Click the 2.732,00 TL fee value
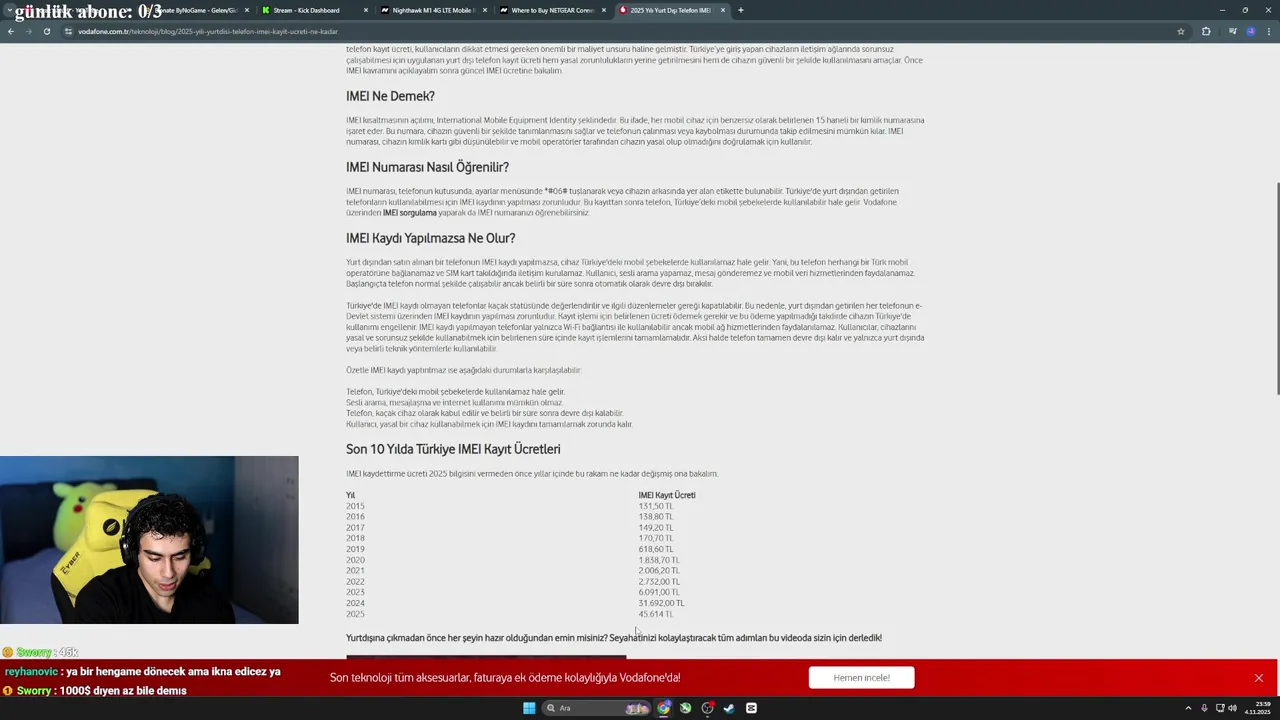Image resolution: width=1280 pixels, height=720 pixels. point(659,581)
